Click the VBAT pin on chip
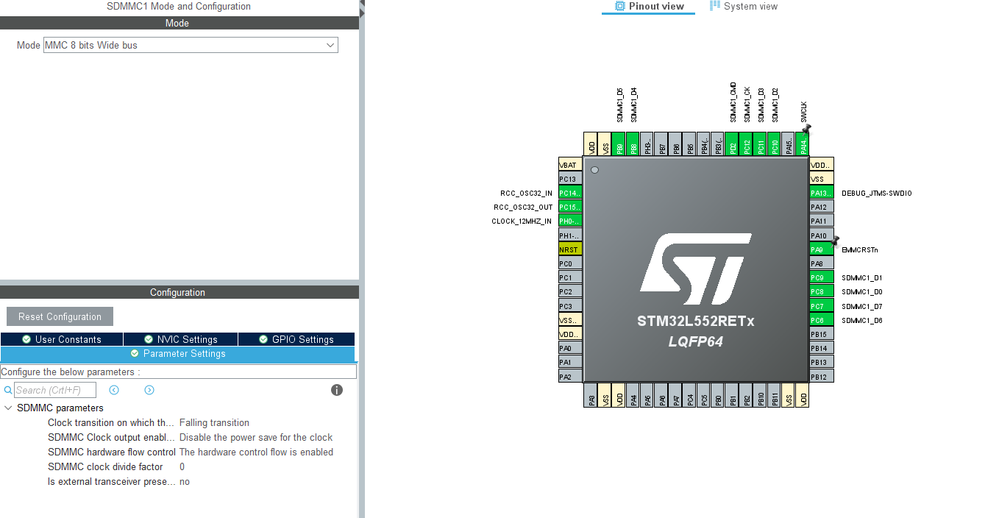This screenshot has height=518, width=999. point(570,165)
